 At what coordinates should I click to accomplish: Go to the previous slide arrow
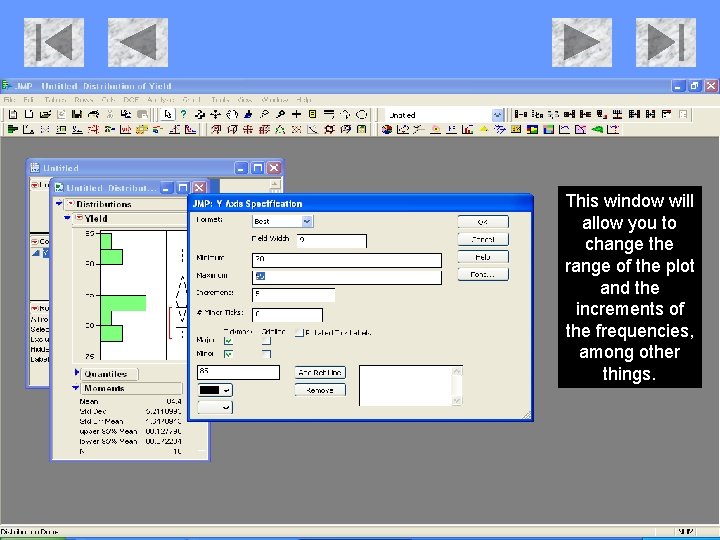[x=138, y=42]
